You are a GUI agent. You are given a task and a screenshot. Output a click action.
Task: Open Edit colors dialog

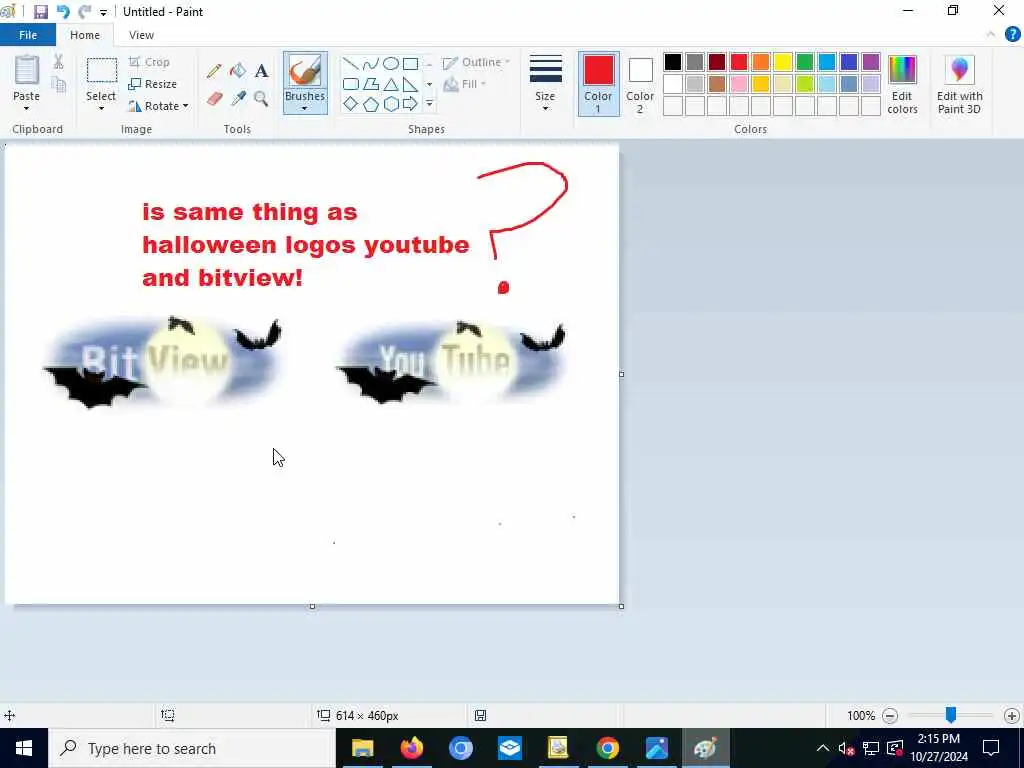tap(903, 84)
